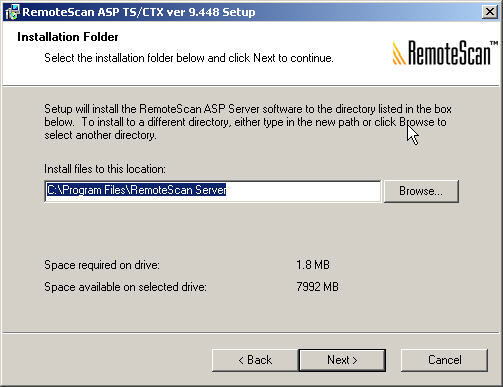Click empty space inside the install path box
The height and width of the screenshot is (387, 503).
[303, 191]
